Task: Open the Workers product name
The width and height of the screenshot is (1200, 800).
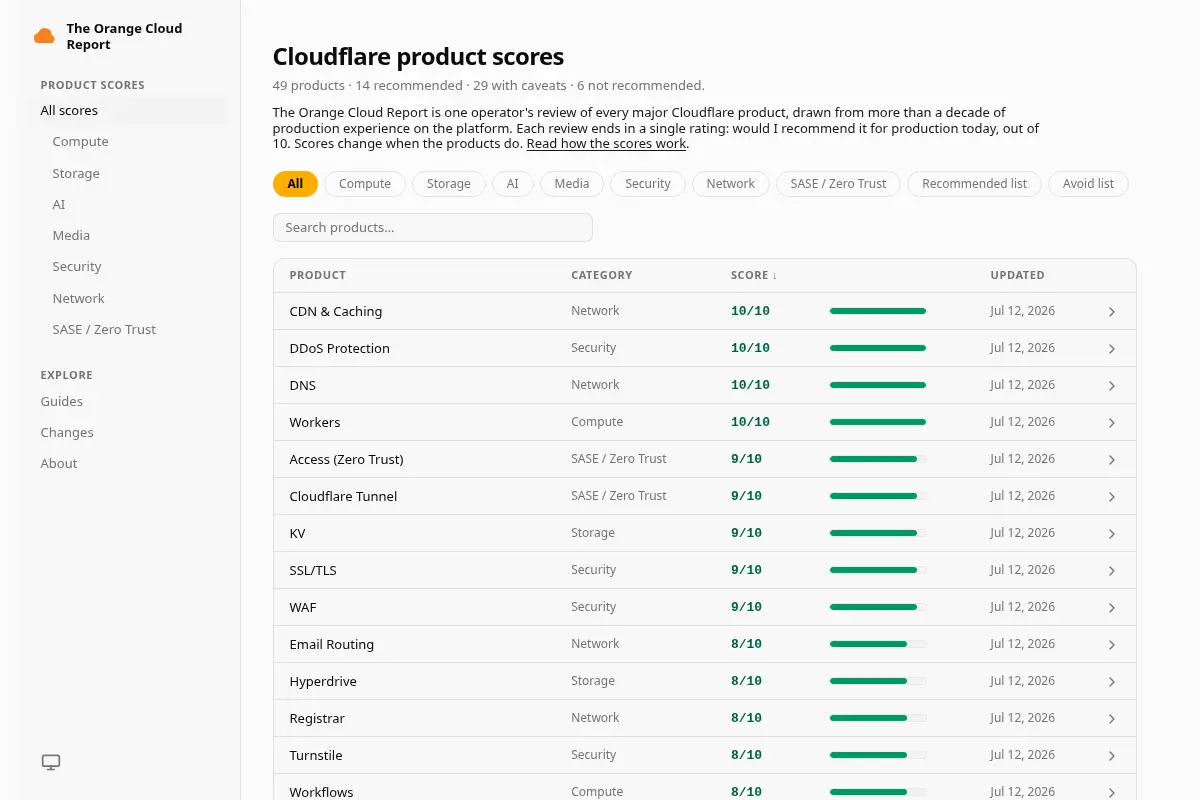Action: coord(315,422)
